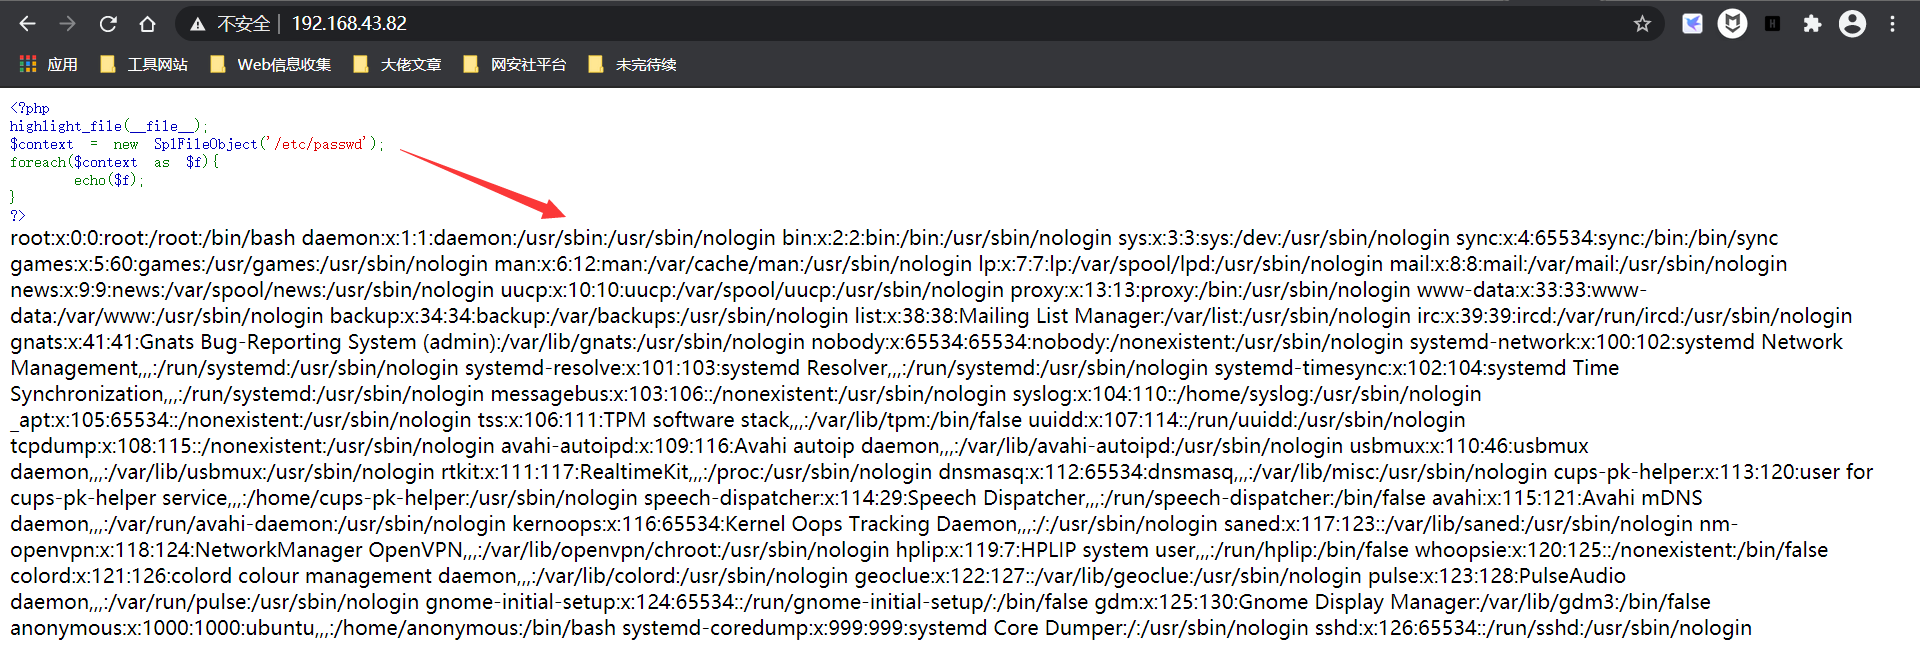Click the forward navigation arrow

click(67, 24)
